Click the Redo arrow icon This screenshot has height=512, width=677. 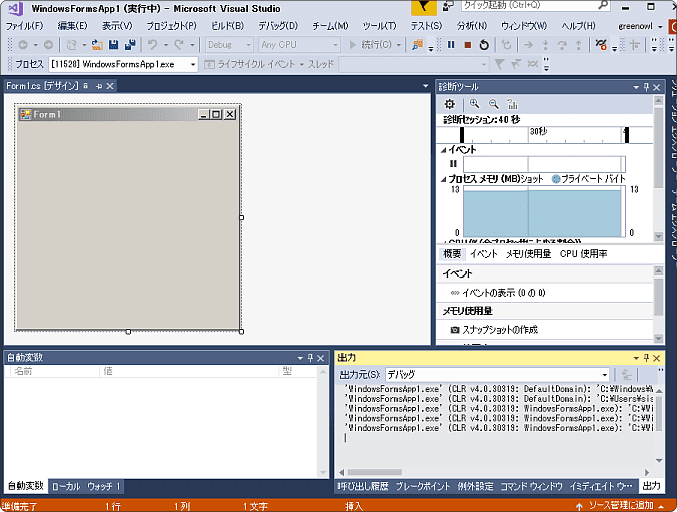pyautogui.click(x=179, y=44)
